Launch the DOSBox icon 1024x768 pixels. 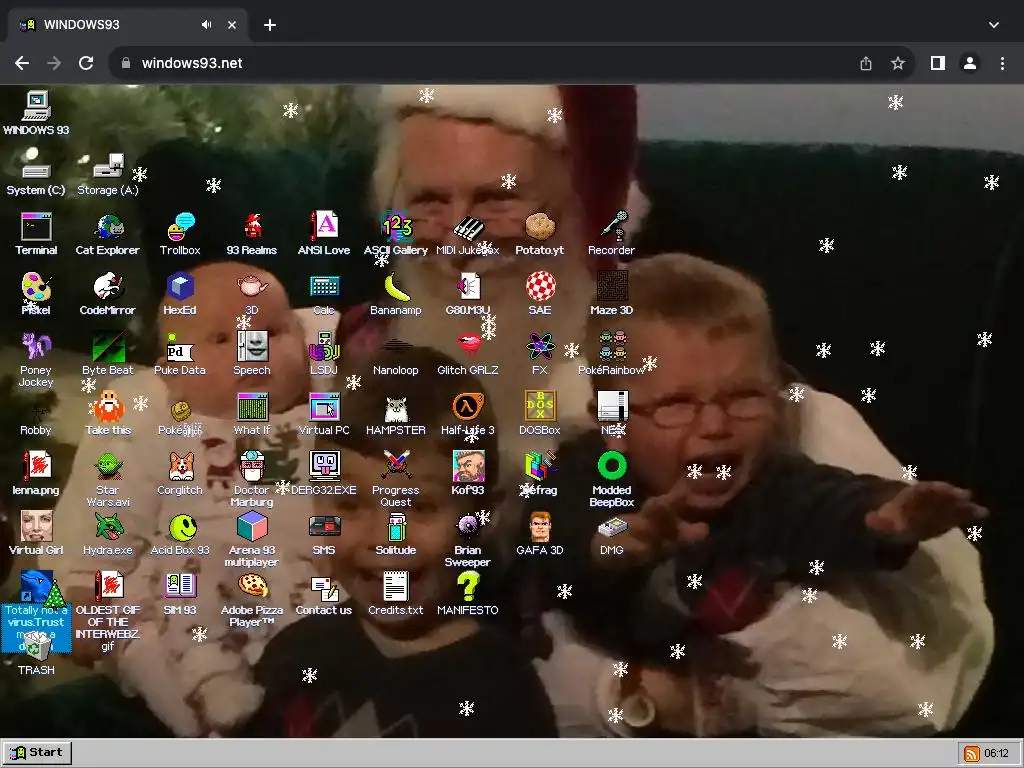540,414
